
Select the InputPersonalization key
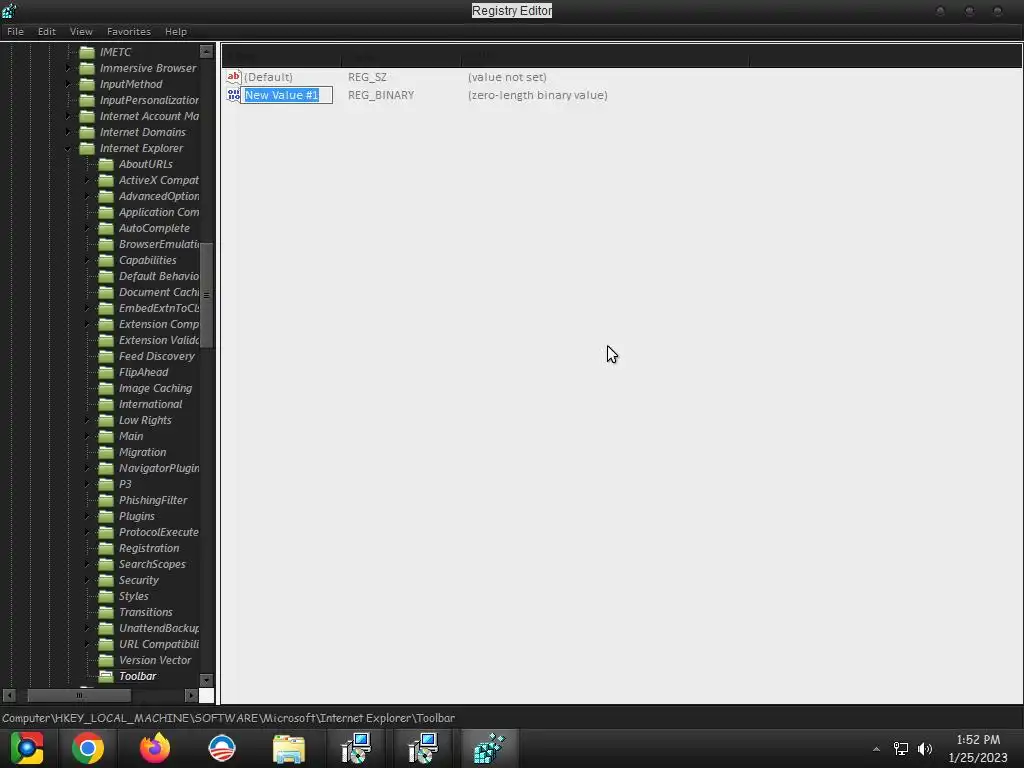tap(149, 100)
